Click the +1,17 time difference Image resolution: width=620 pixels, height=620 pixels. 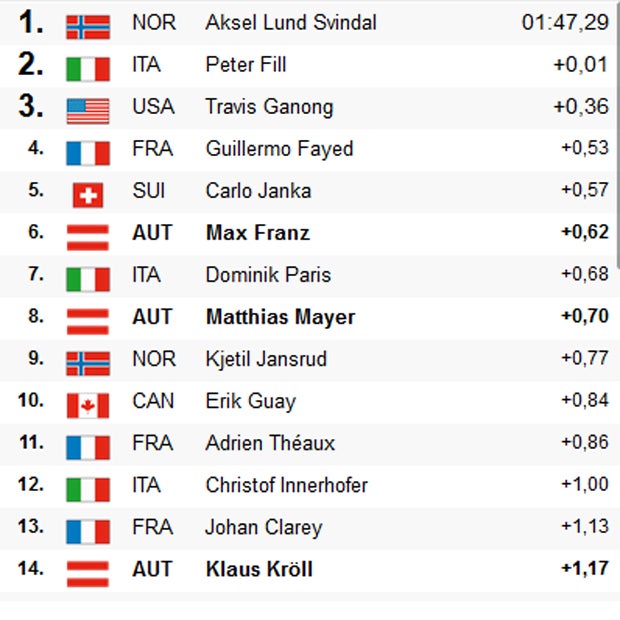(x=585, y=569)
